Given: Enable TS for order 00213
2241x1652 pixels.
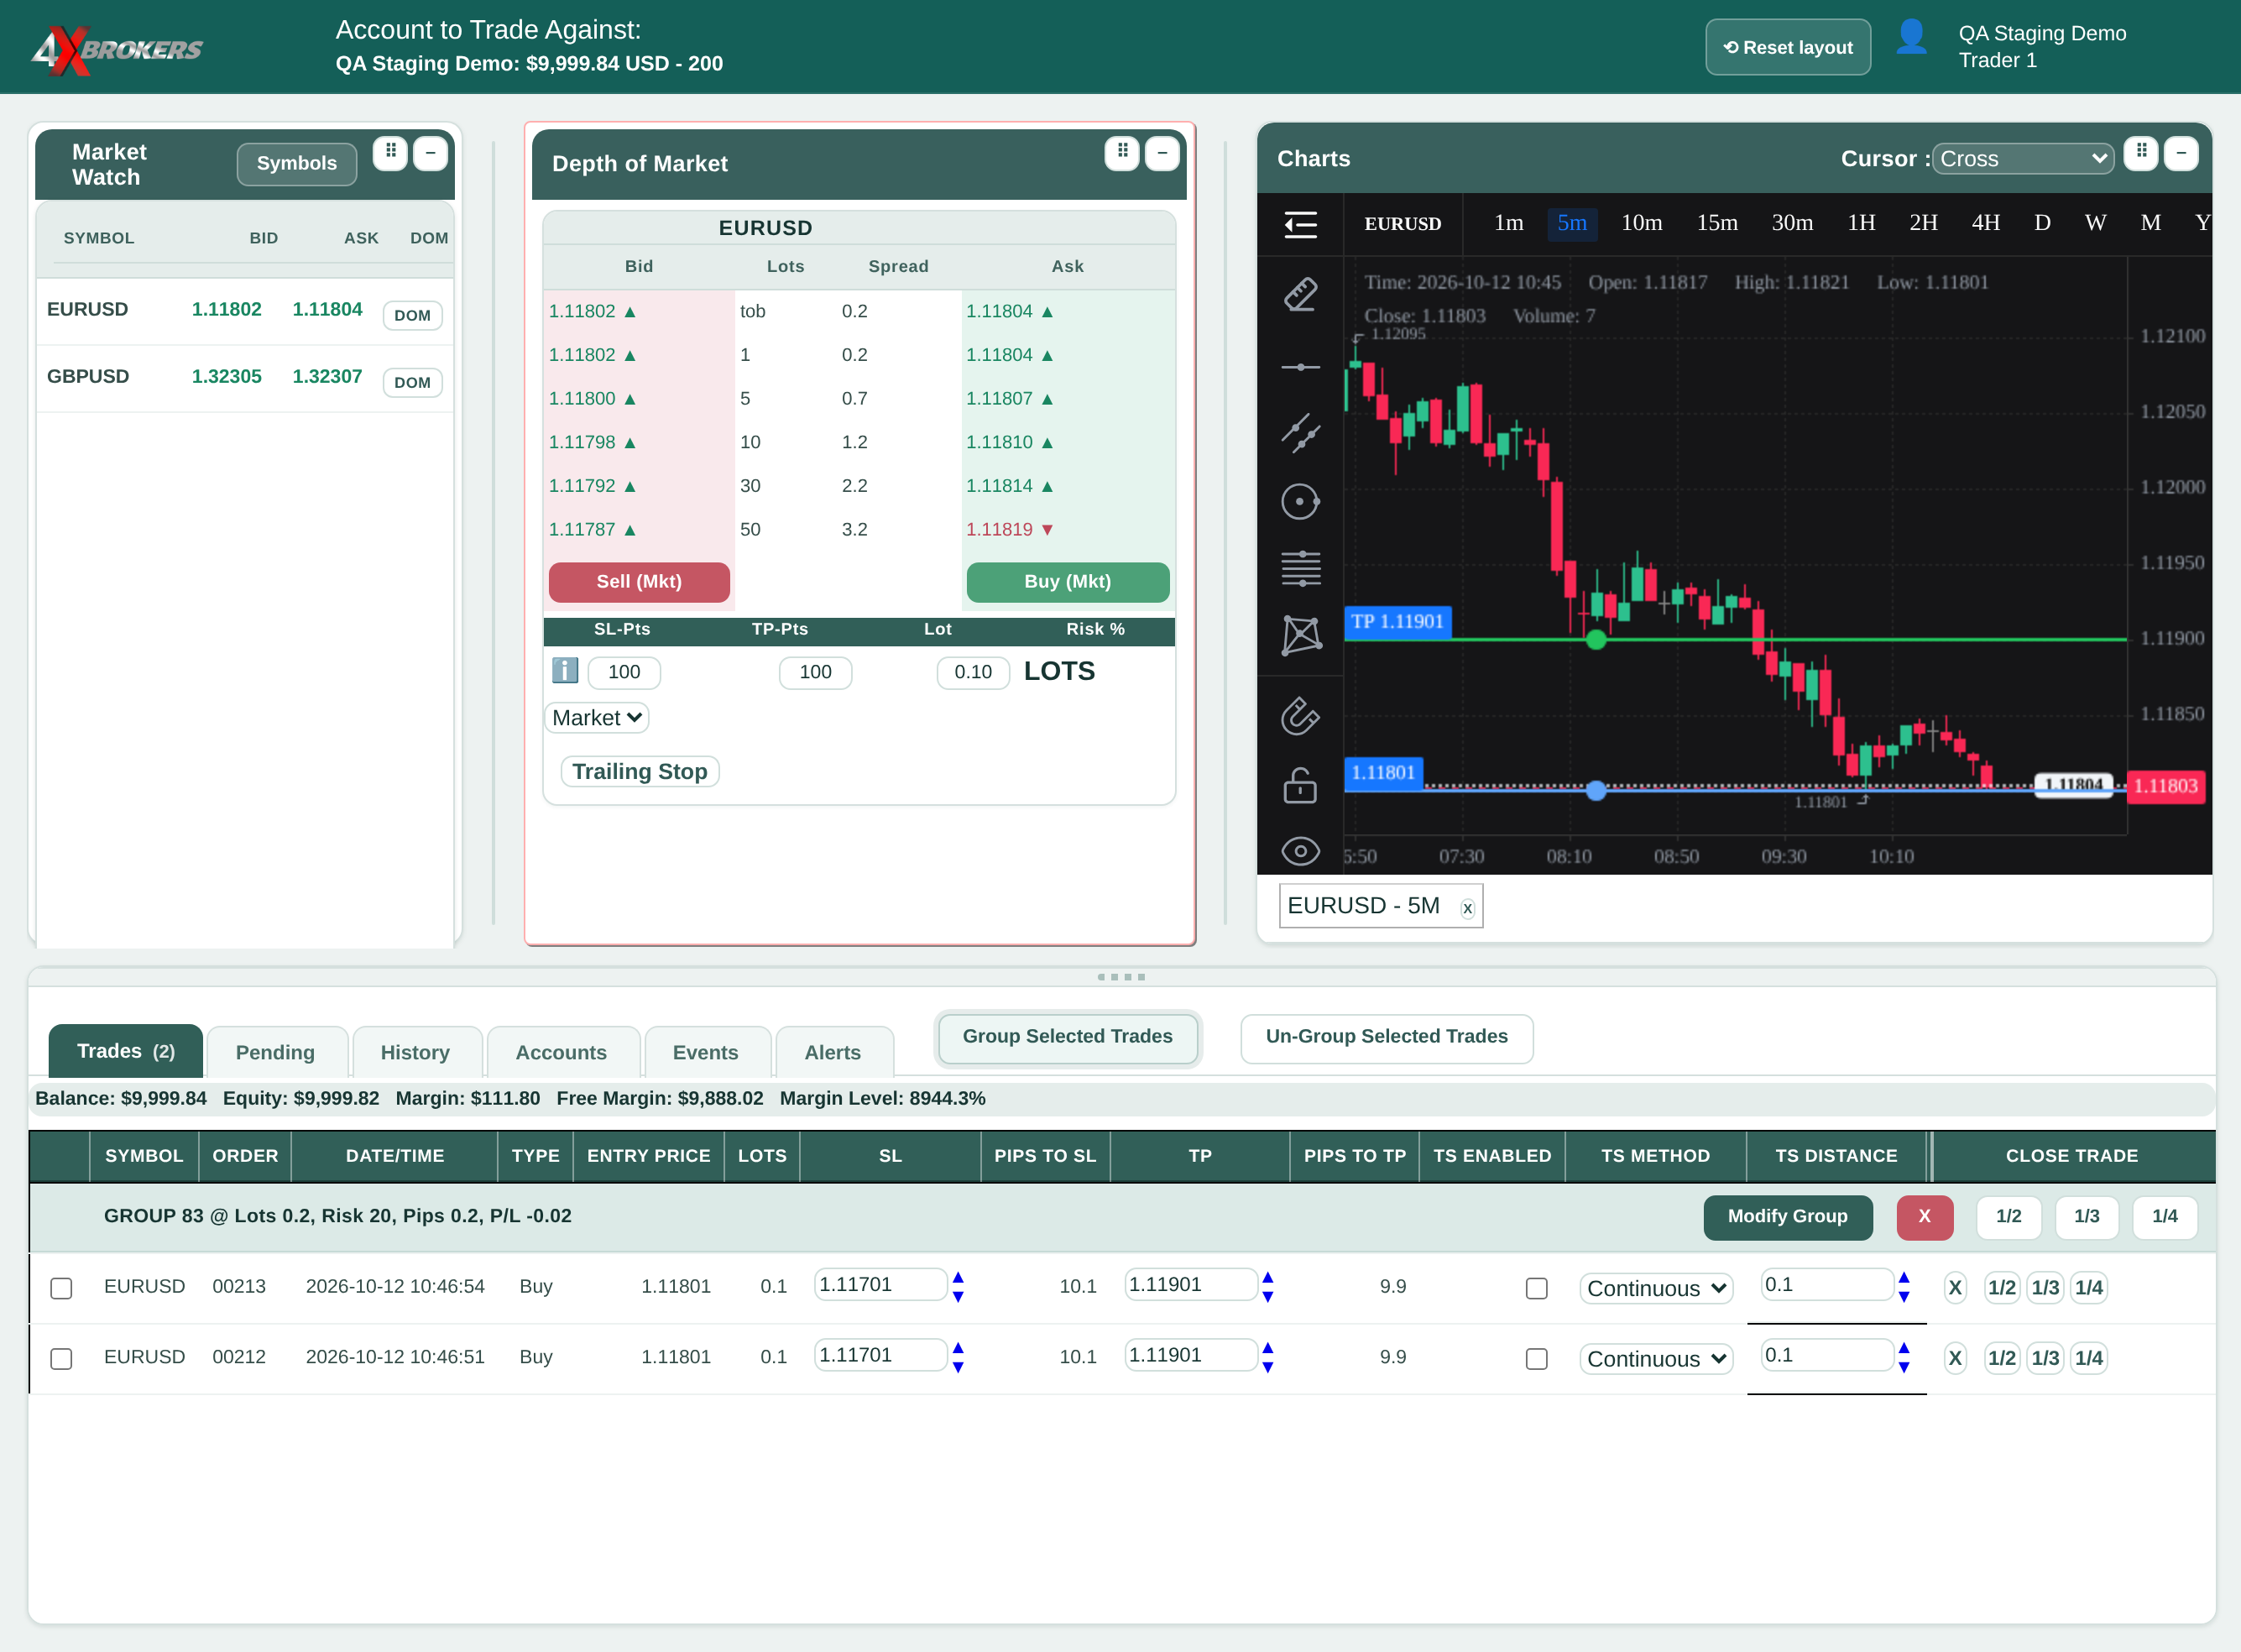Looking at the screenshot, I should [x=1537, y=1288].
